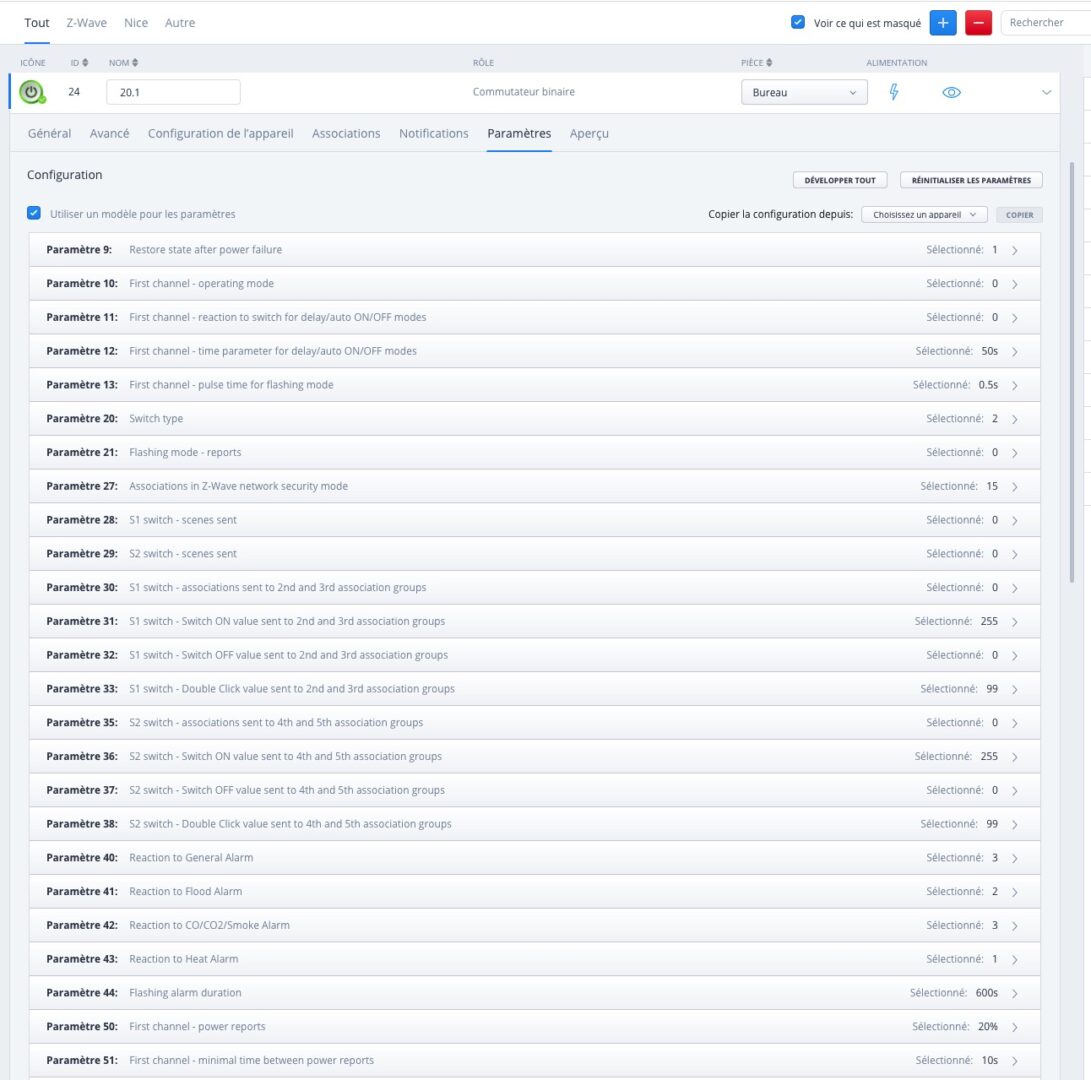The width and height of the screenshot is (1091, 1080).
Task: Open the Bureau room dropdown
Action: 804,93
